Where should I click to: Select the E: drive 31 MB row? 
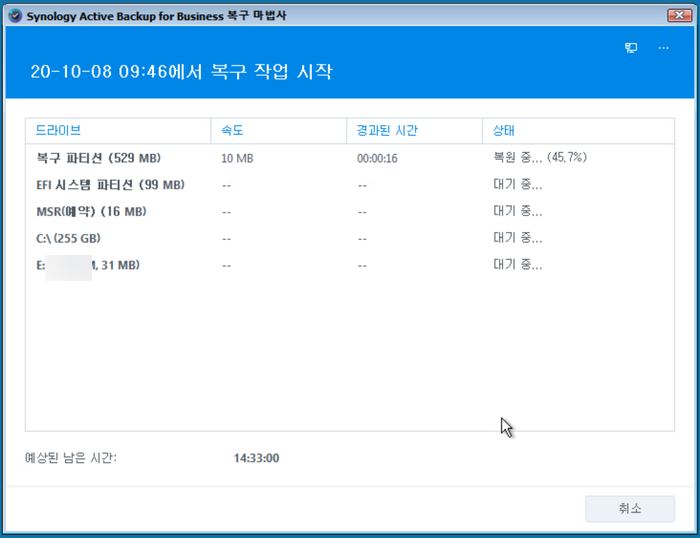click(x=350, y=265)
